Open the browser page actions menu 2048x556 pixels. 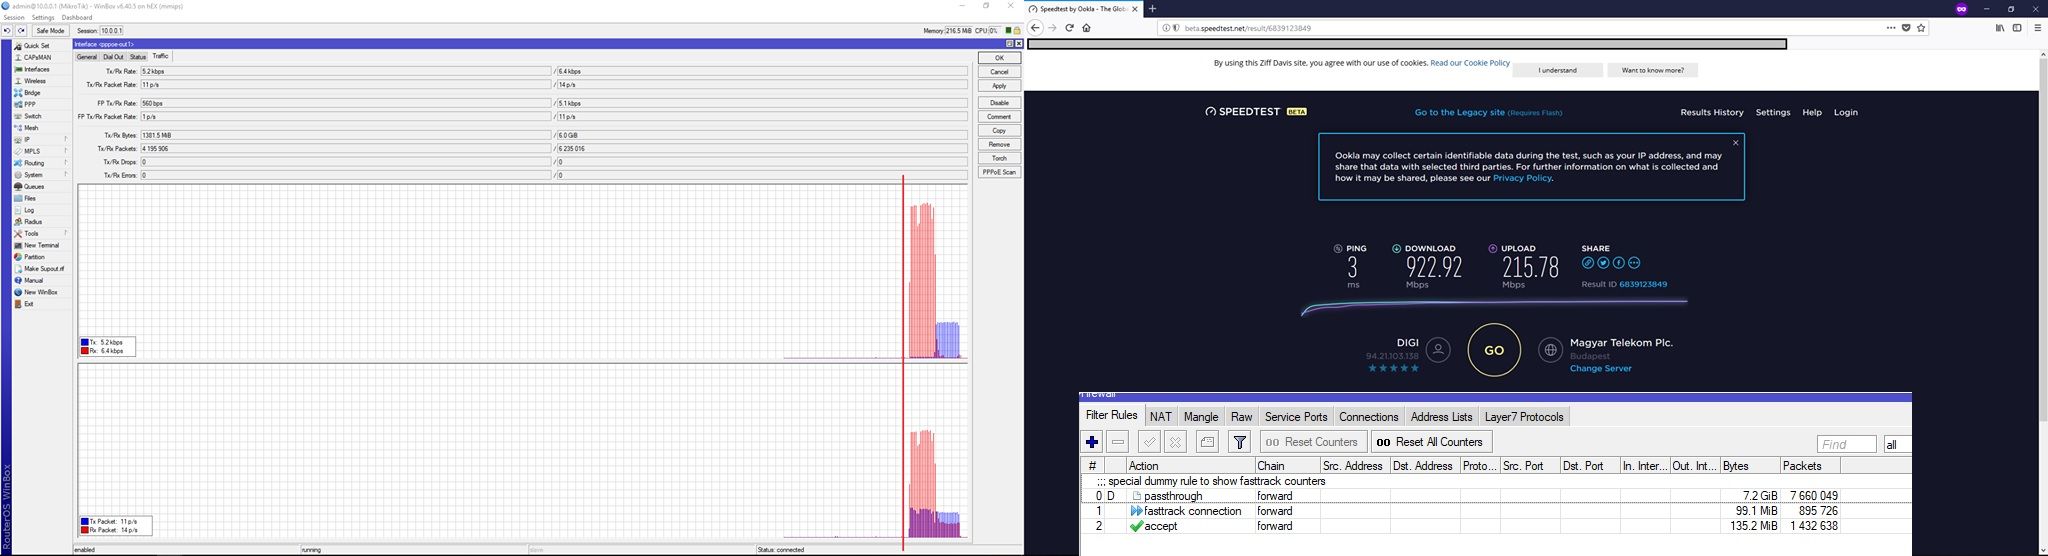(1890, 28)
